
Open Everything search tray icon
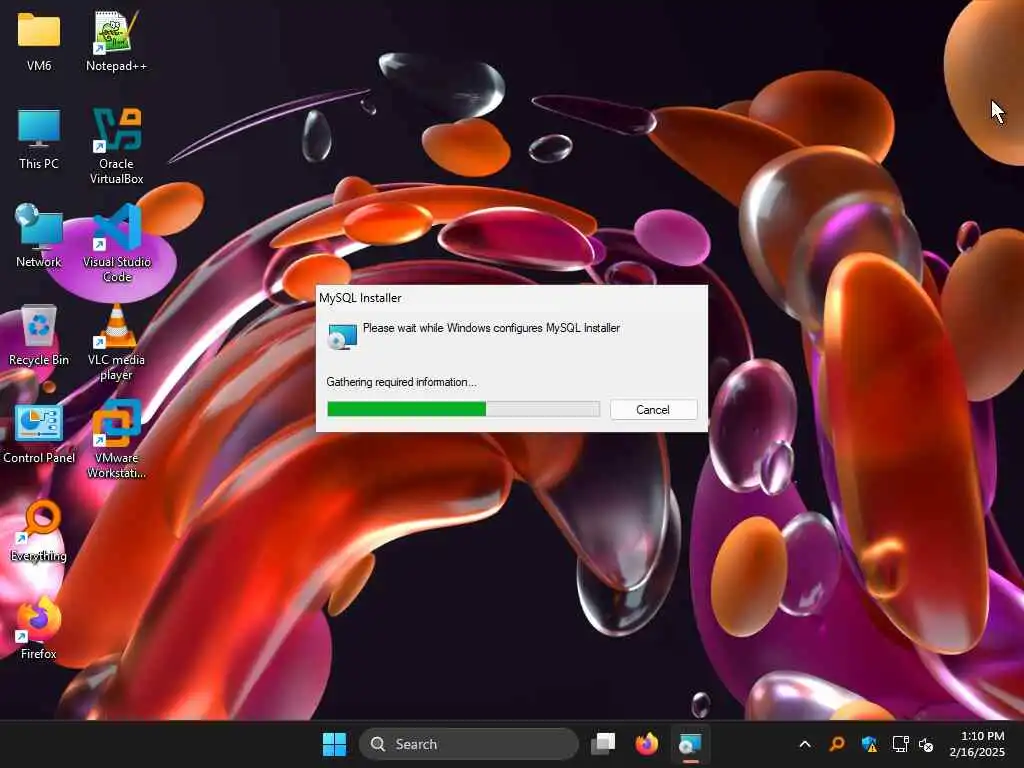click(837, 744)
